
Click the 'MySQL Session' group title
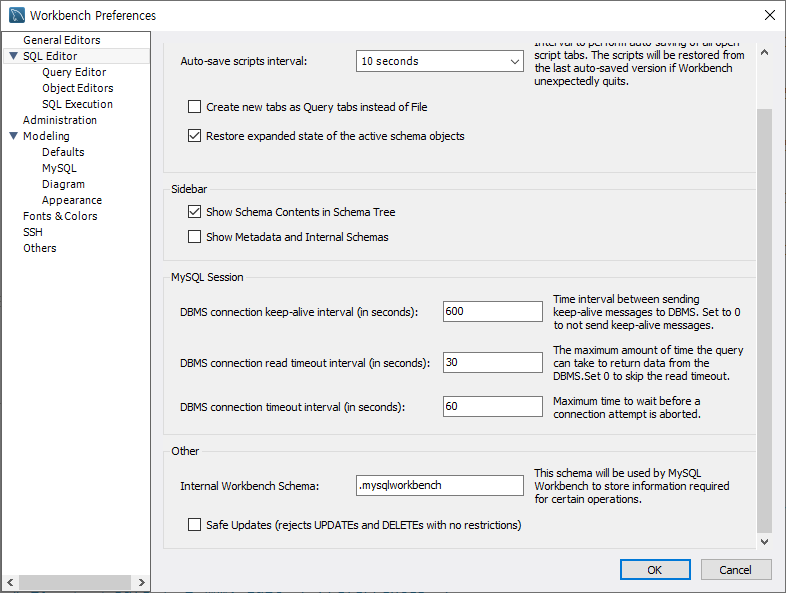coord(207,277)
